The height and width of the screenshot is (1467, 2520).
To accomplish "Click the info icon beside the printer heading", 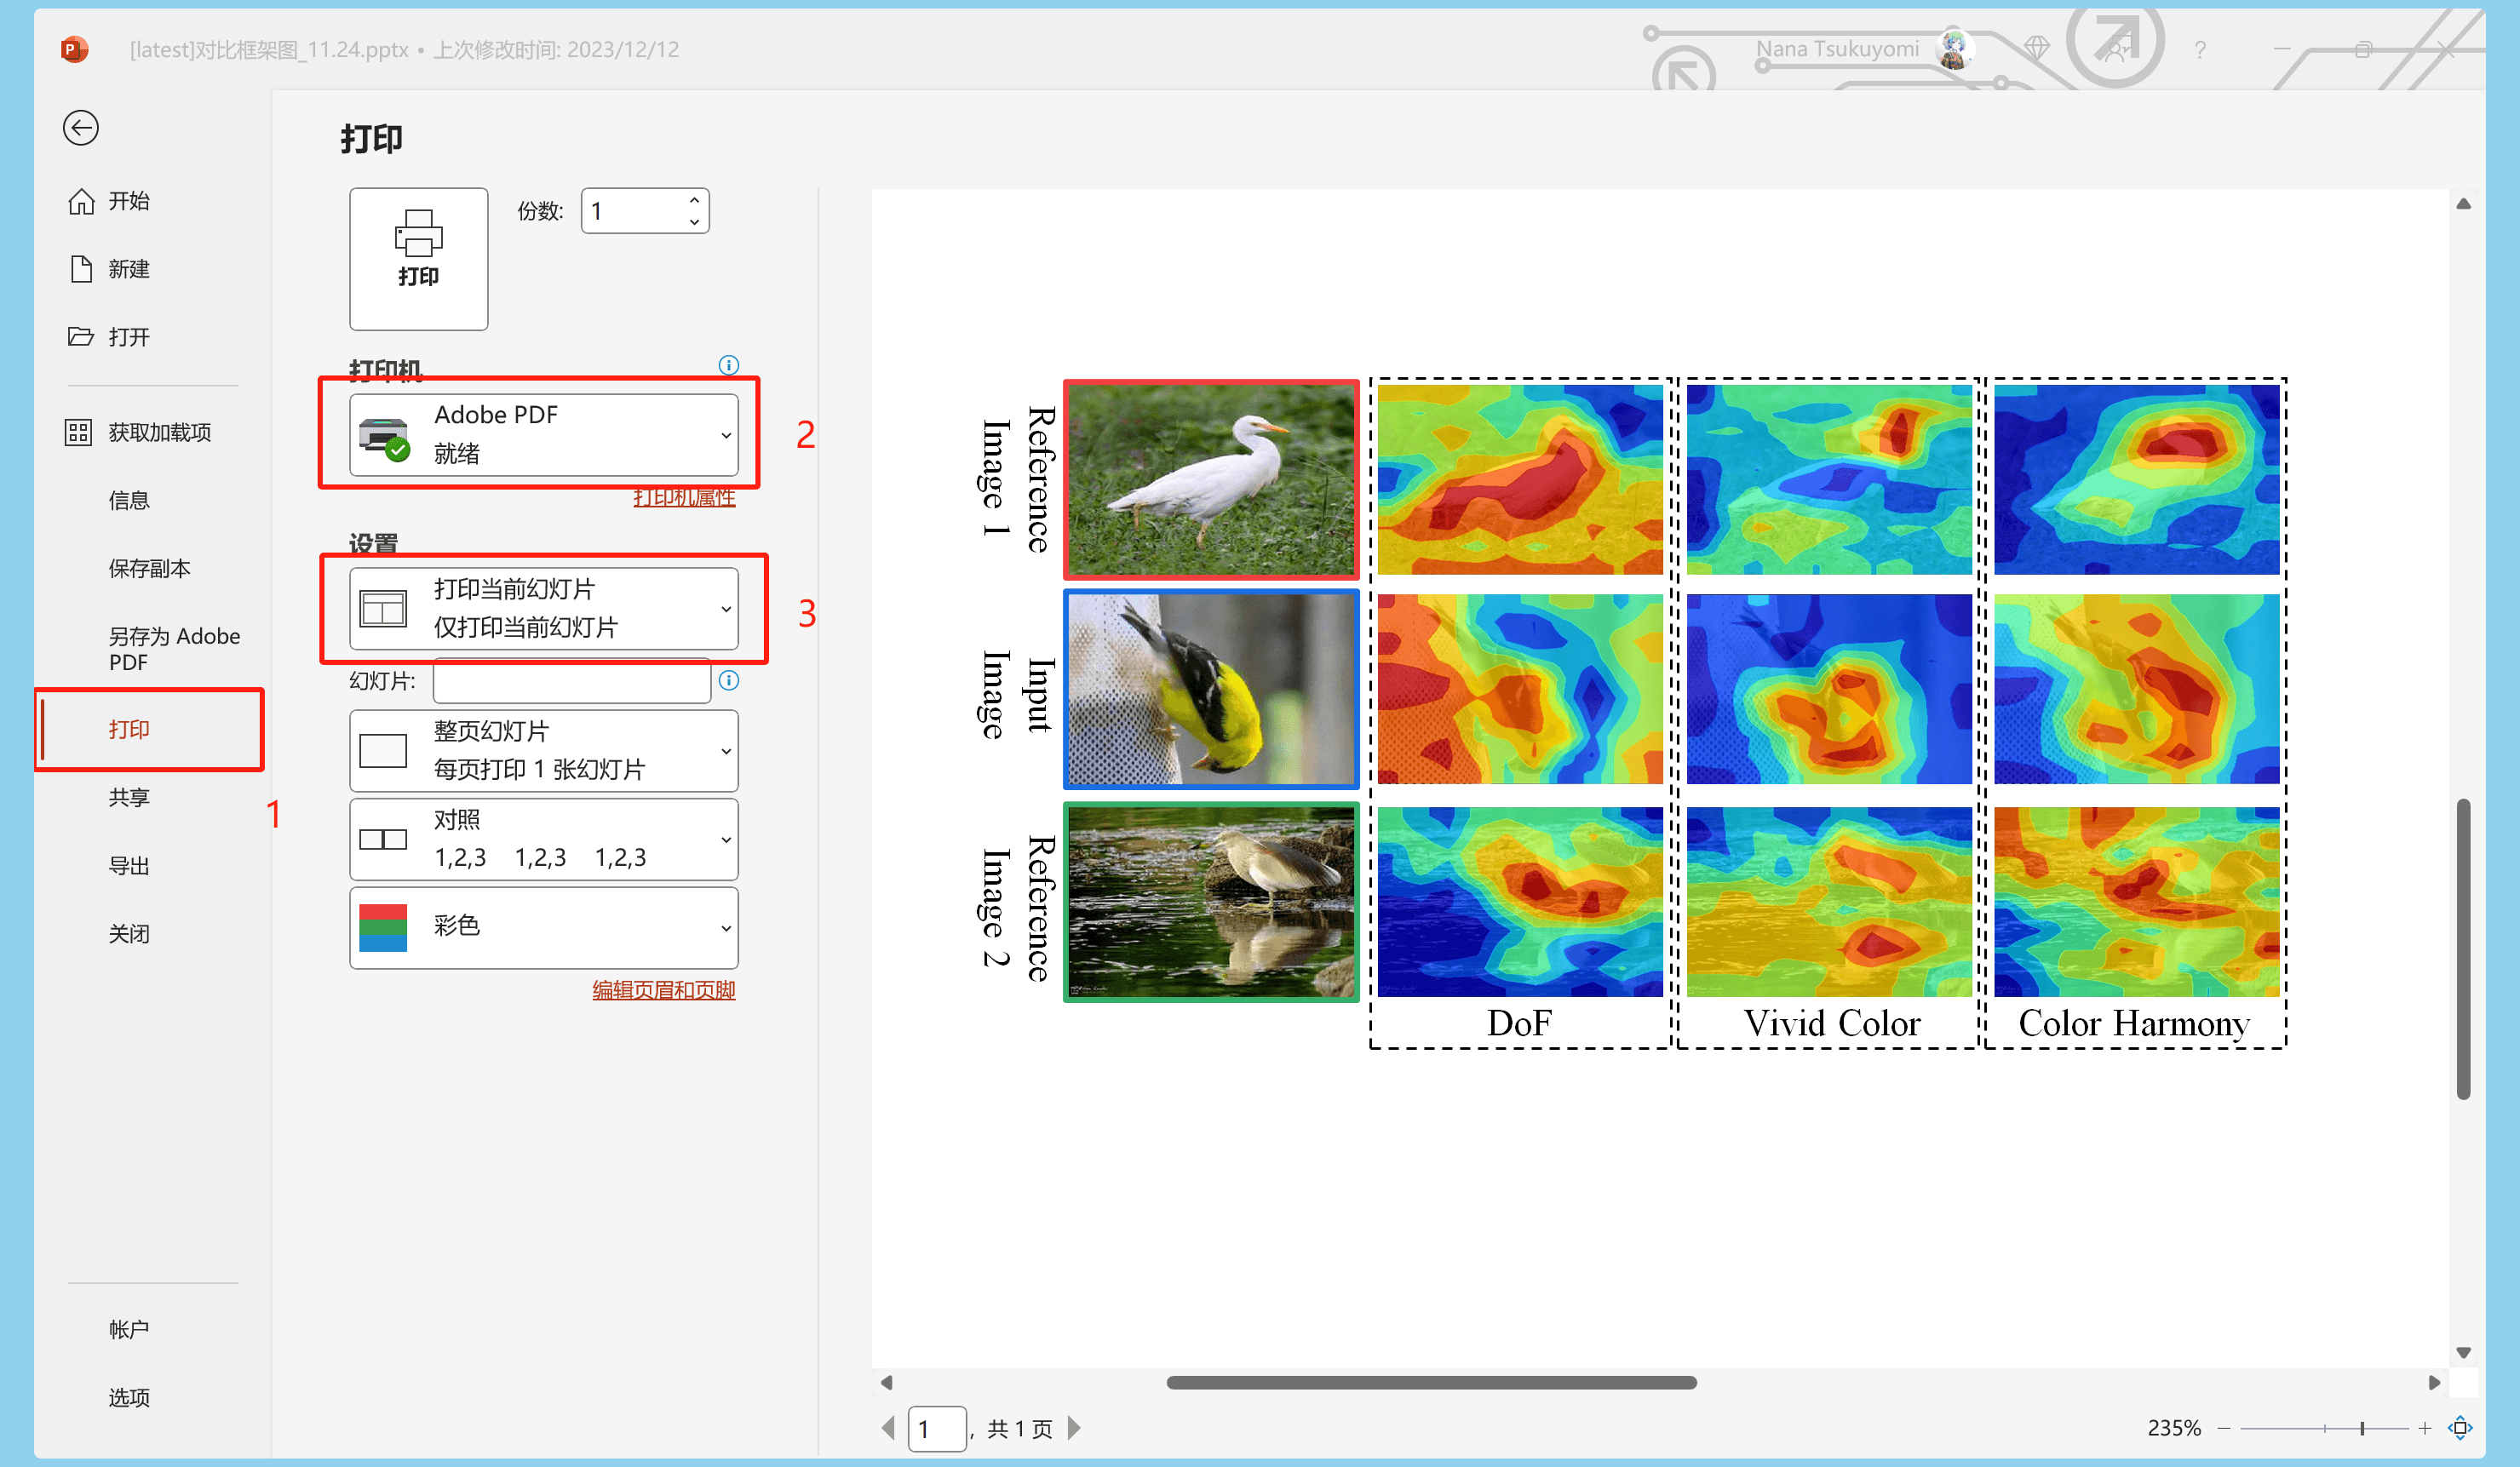I will point(728,364).
